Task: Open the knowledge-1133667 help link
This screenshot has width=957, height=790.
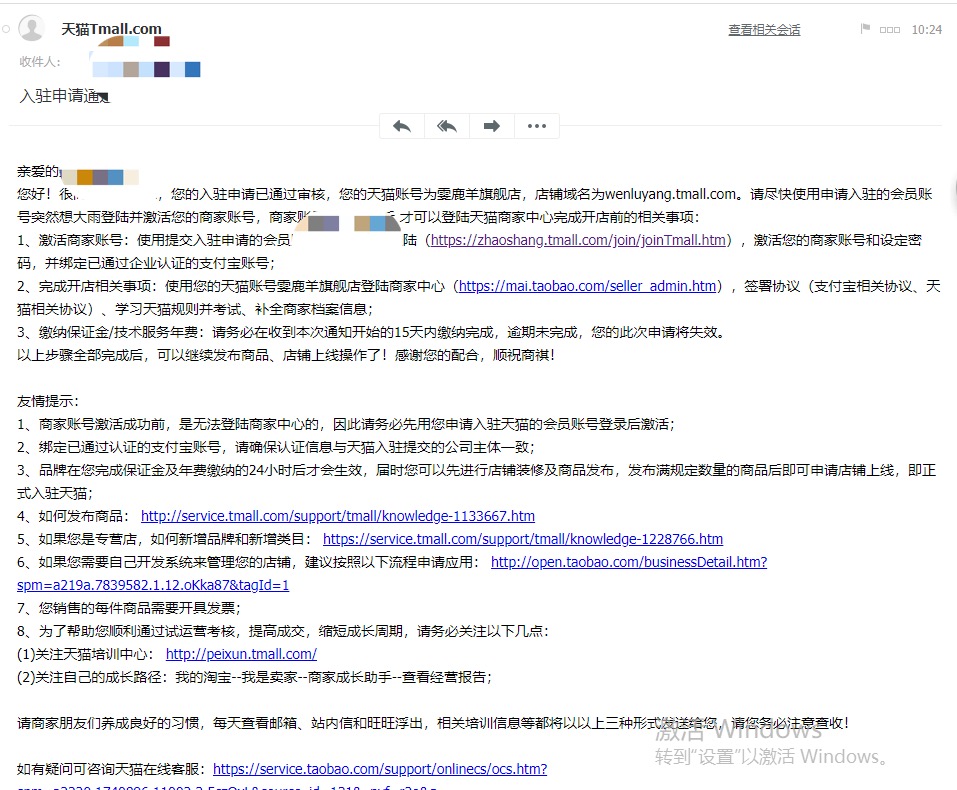Action: (338, 516)
